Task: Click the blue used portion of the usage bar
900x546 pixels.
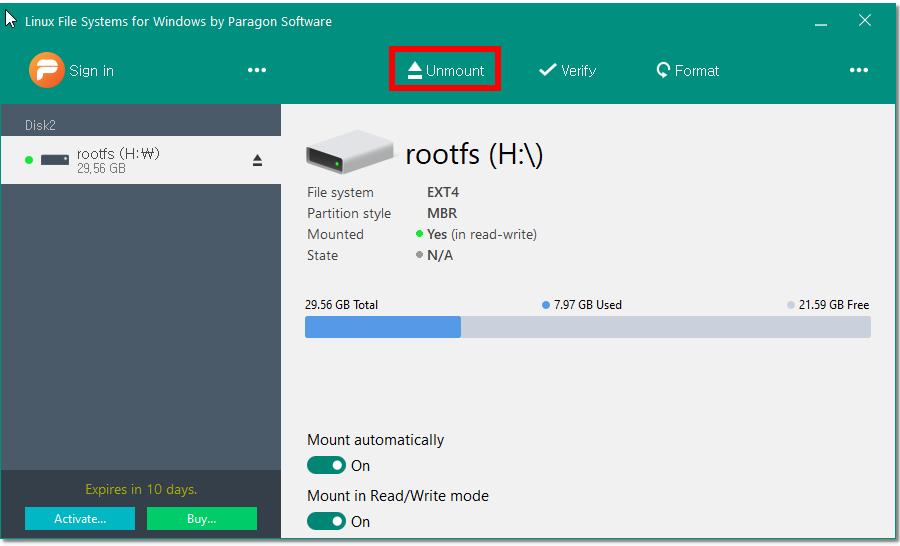Action: coord(383,327)
